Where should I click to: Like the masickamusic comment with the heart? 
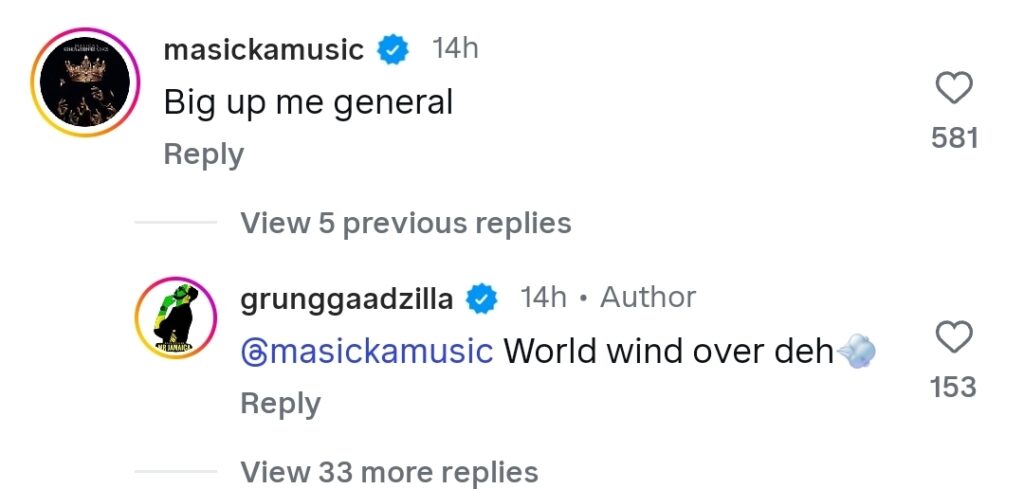954,89
